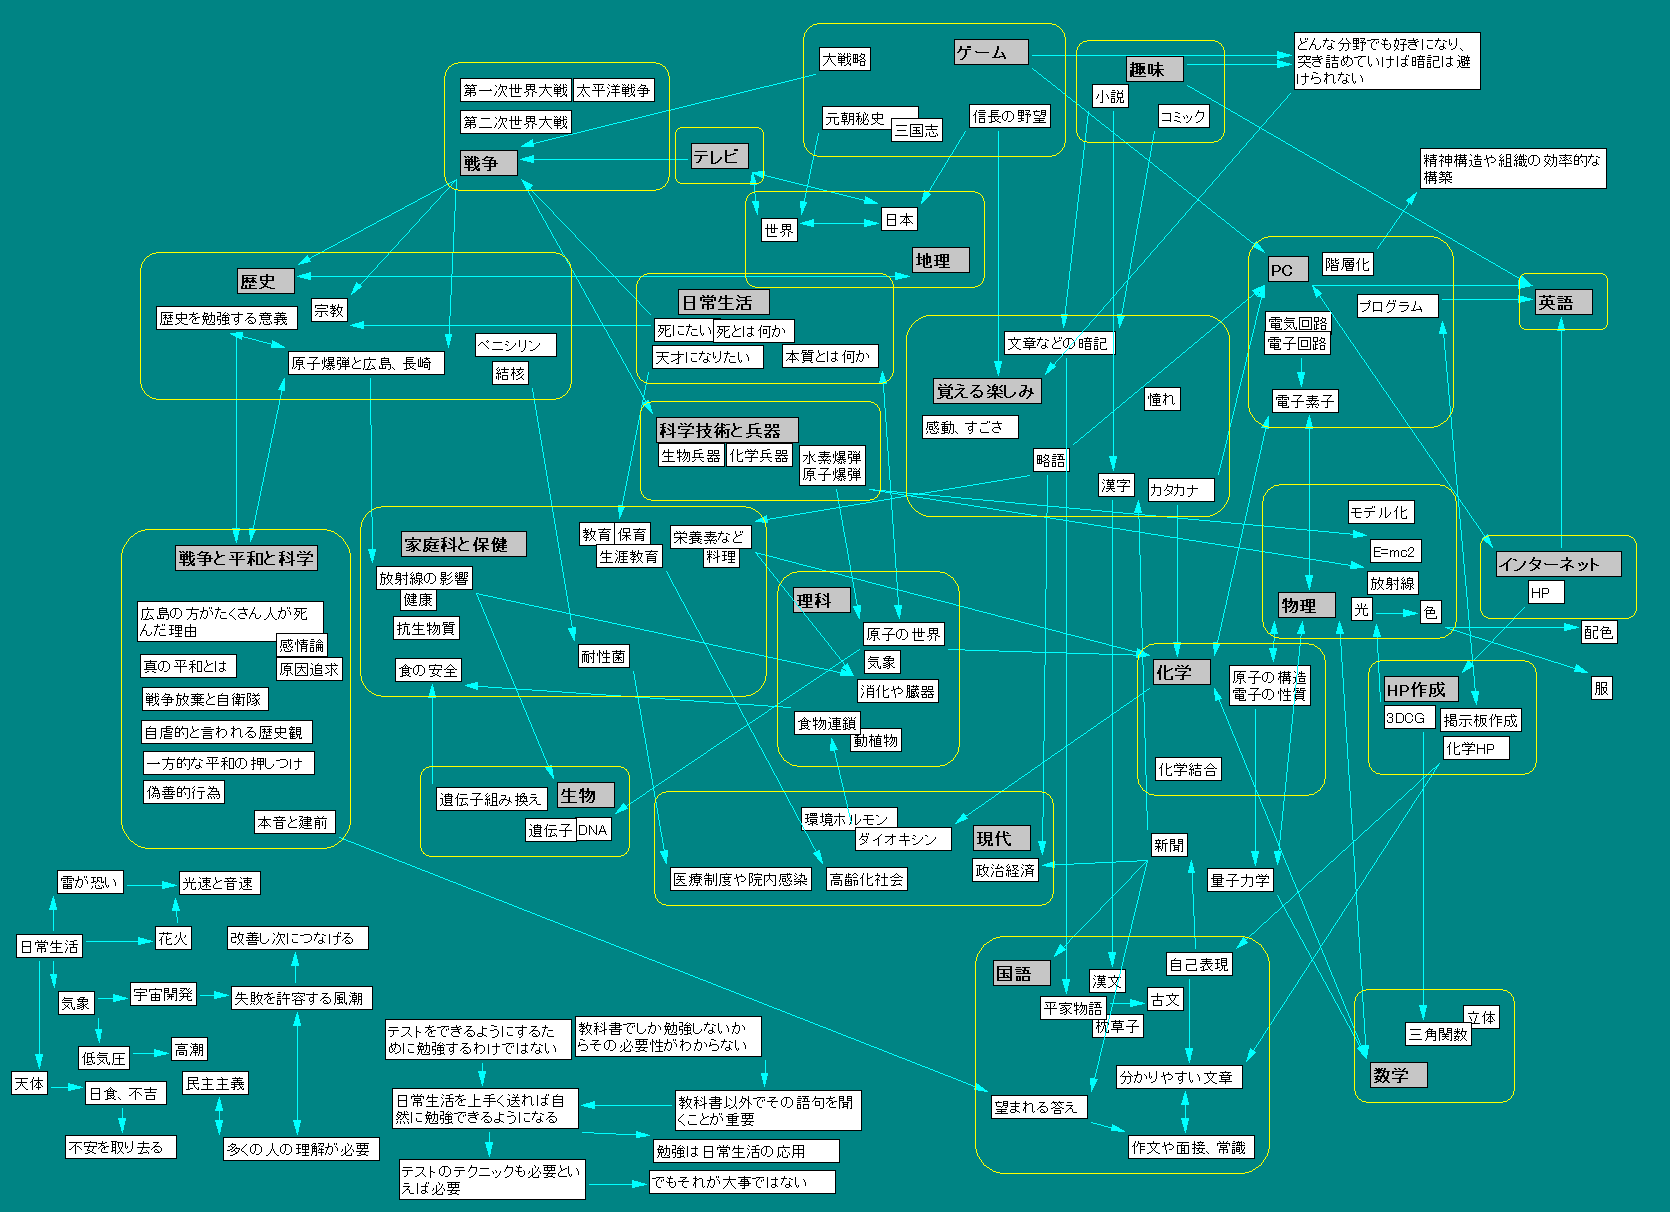Select the HP作成 heading node

coord(1421,689)
